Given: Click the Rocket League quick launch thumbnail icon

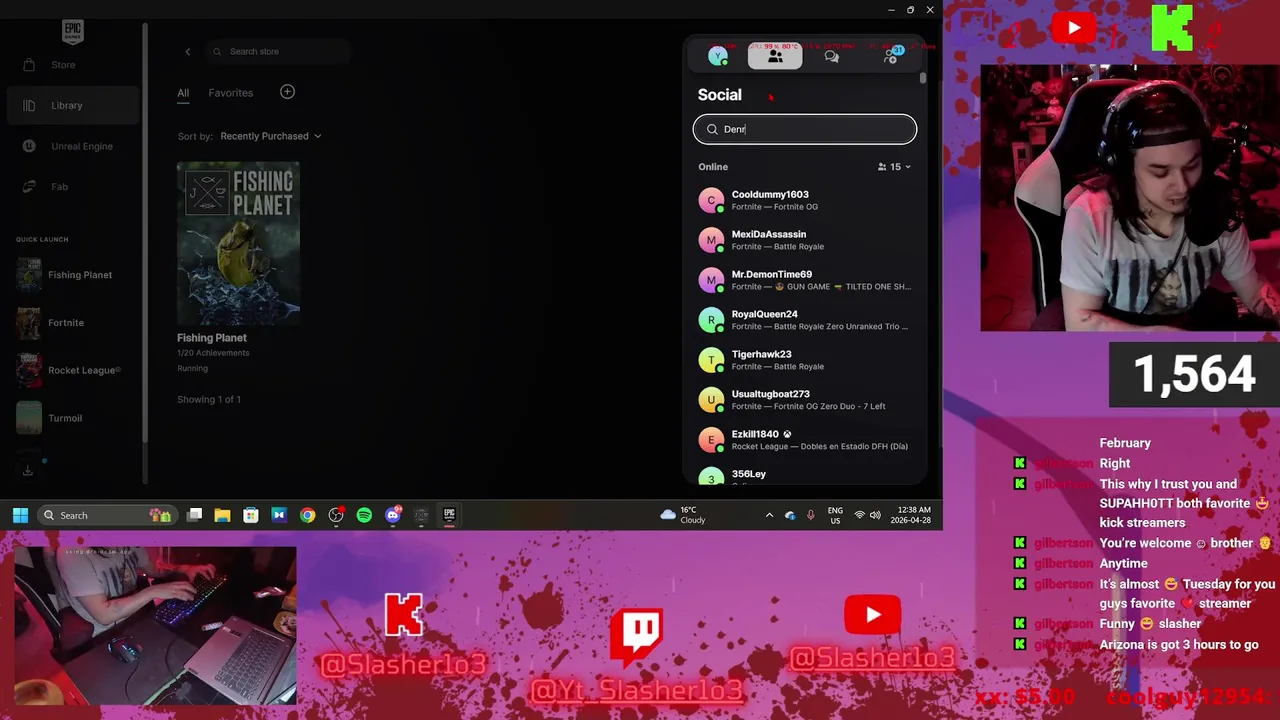Looking at the screenshot, I should coord(29,370).
